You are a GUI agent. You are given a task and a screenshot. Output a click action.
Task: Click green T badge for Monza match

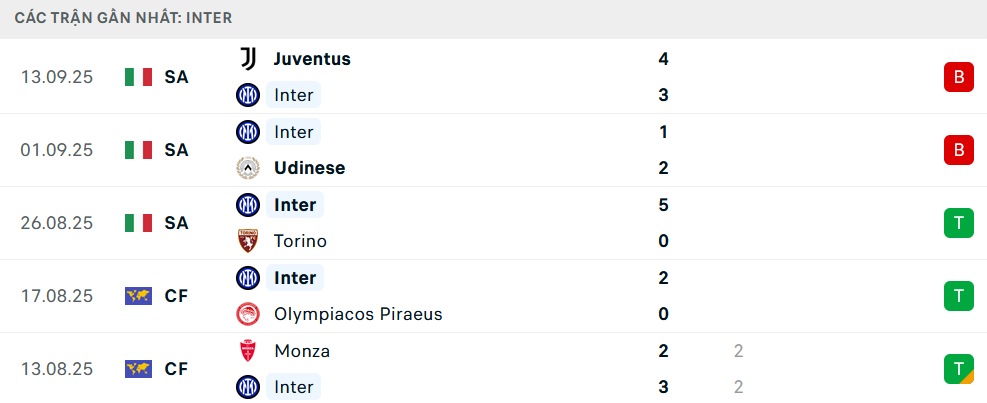coord(958,369)
